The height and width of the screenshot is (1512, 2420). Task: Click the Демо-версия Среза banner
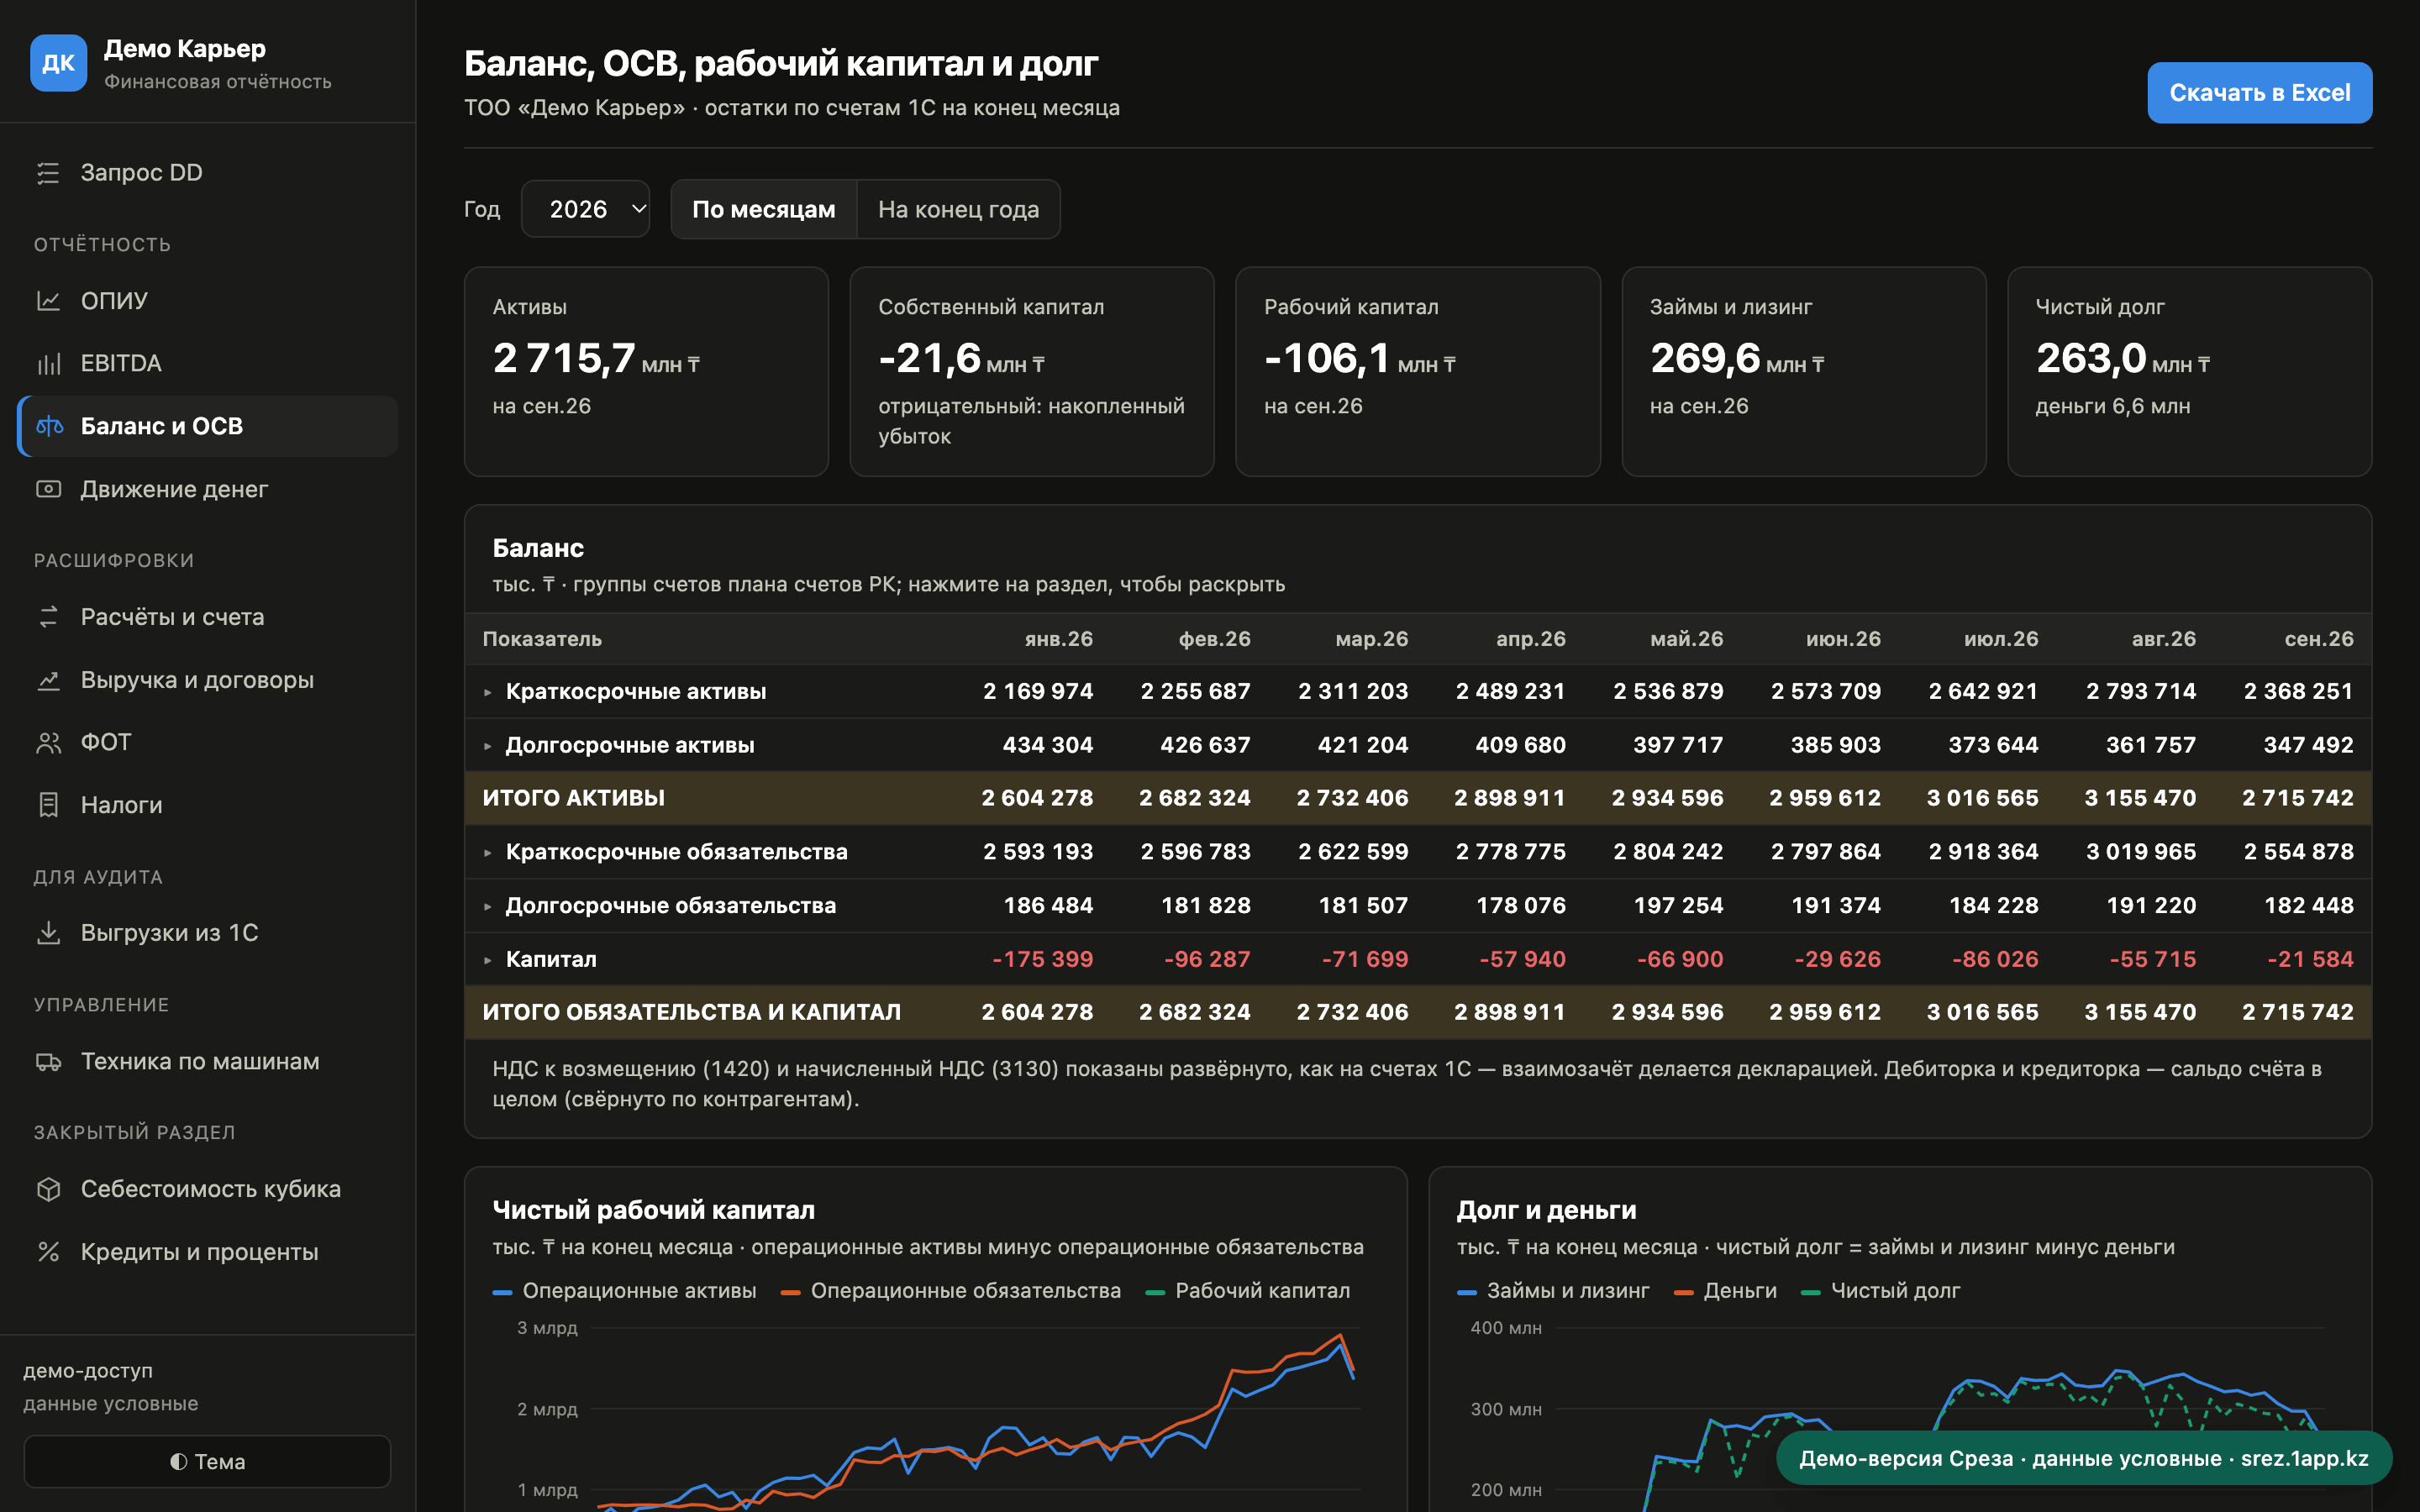click(x=2083, y=1458)
